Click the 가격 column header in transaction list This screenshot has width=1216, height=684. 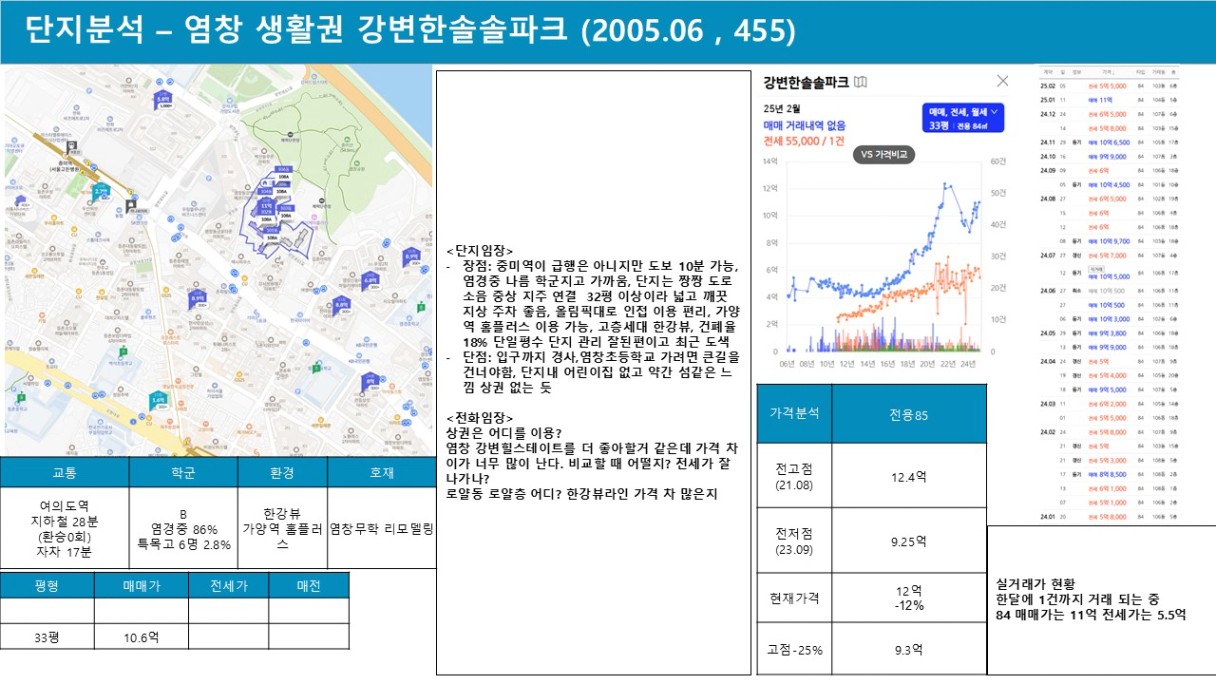click(1108, 72)
